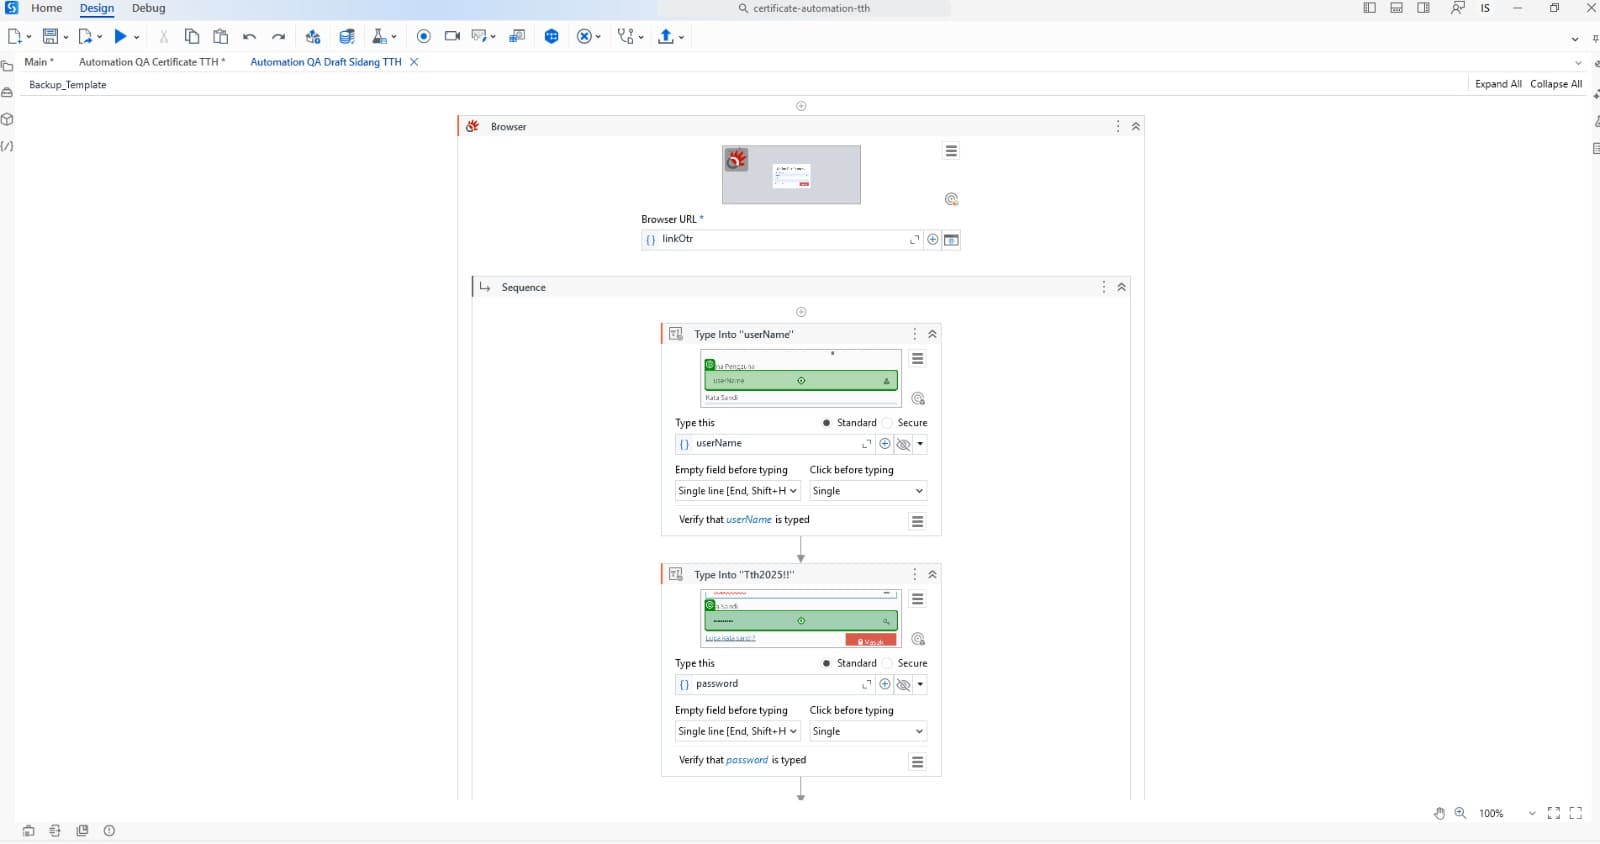This screenshot has height=844, width=1600.
Task: Select Secure radio in Tth2025!! activity
Action: click(x=887, y=663)
